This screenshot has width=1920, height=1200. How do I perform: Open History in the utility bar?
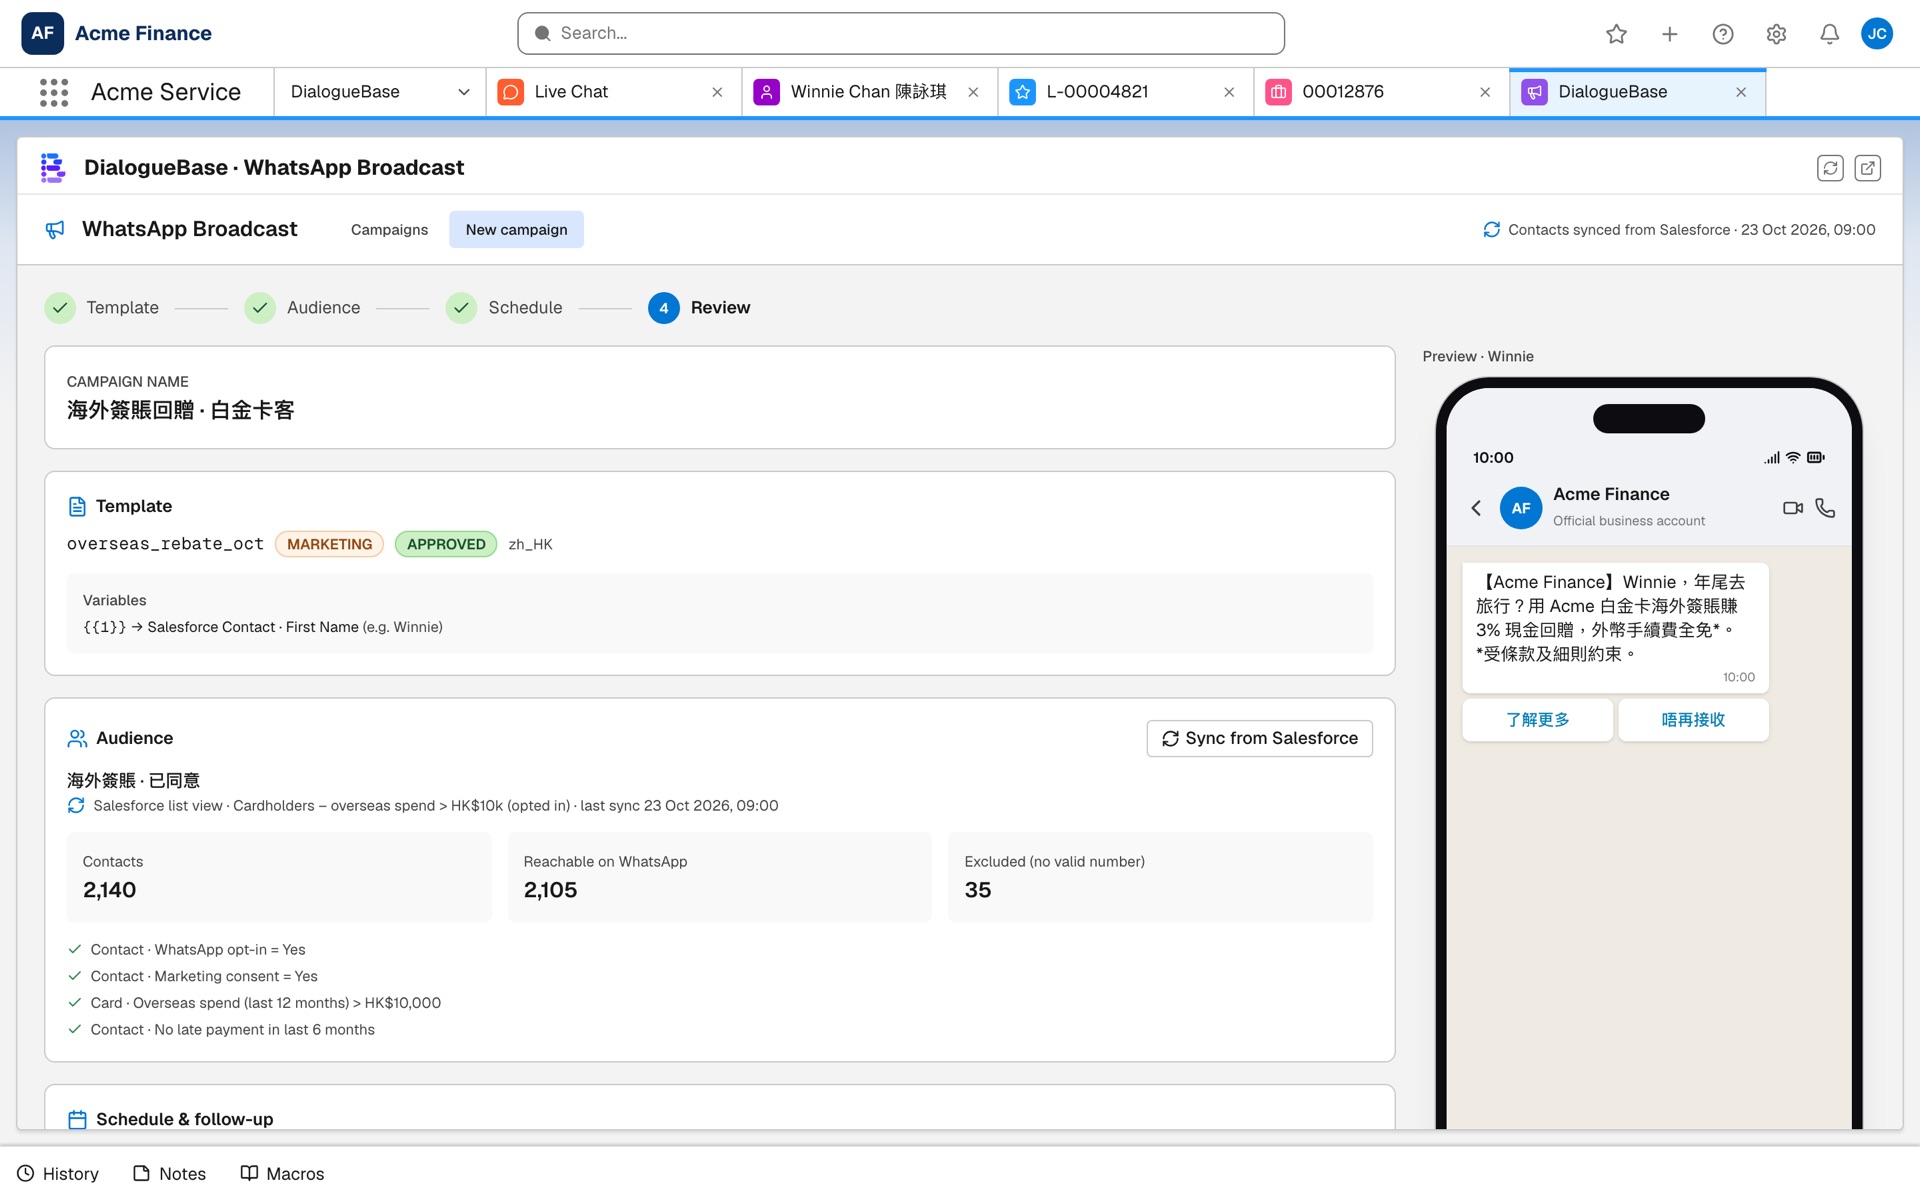pos(58,1174)
